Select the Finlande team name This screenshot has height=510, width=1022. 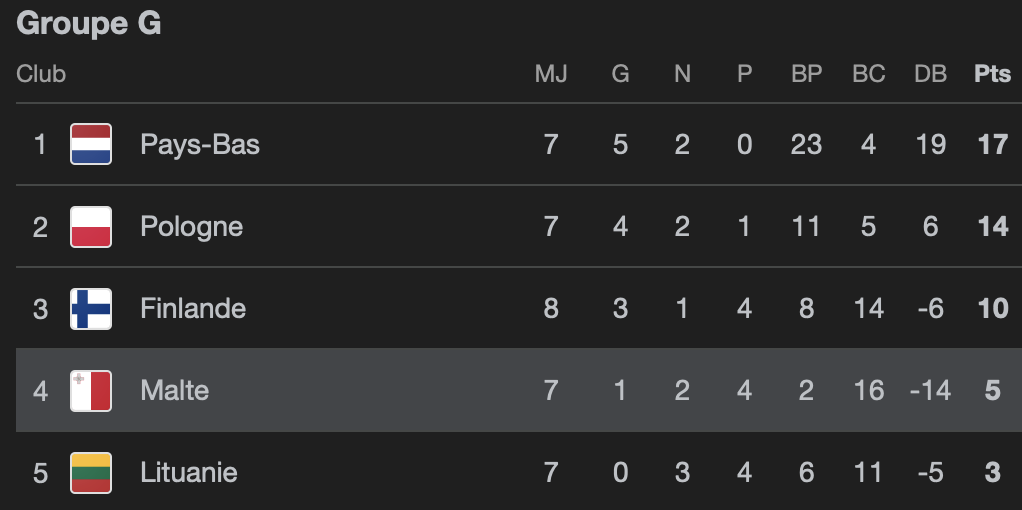point(193,308)
